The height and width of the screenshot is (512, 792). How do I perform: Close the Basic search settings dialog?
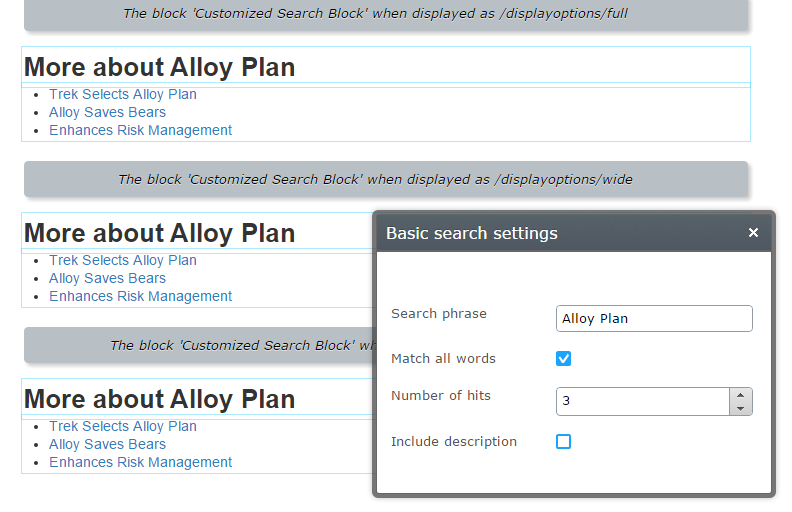coord(753,233)
